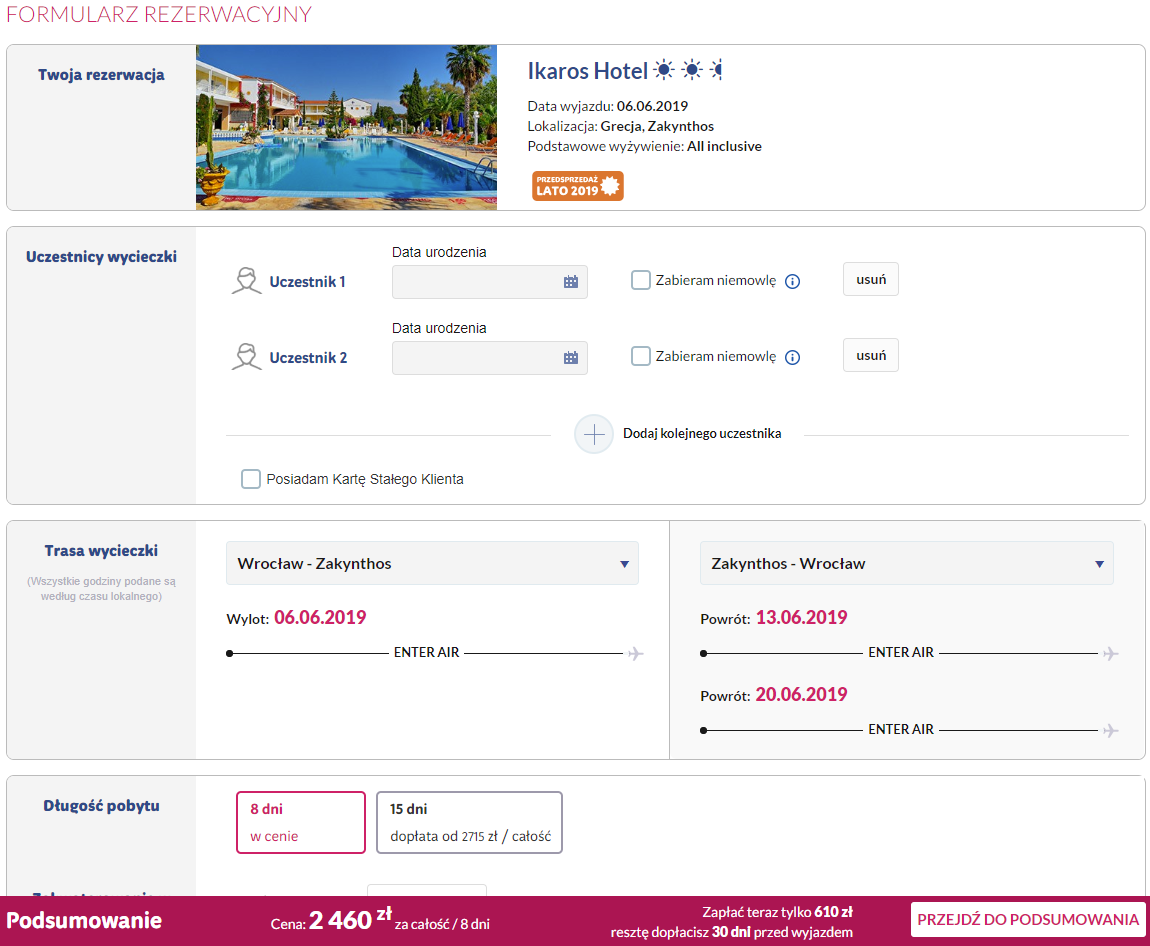
Task: Click the Przedsprzedaż Lato 2019 badge
Action: coord(577,186)
